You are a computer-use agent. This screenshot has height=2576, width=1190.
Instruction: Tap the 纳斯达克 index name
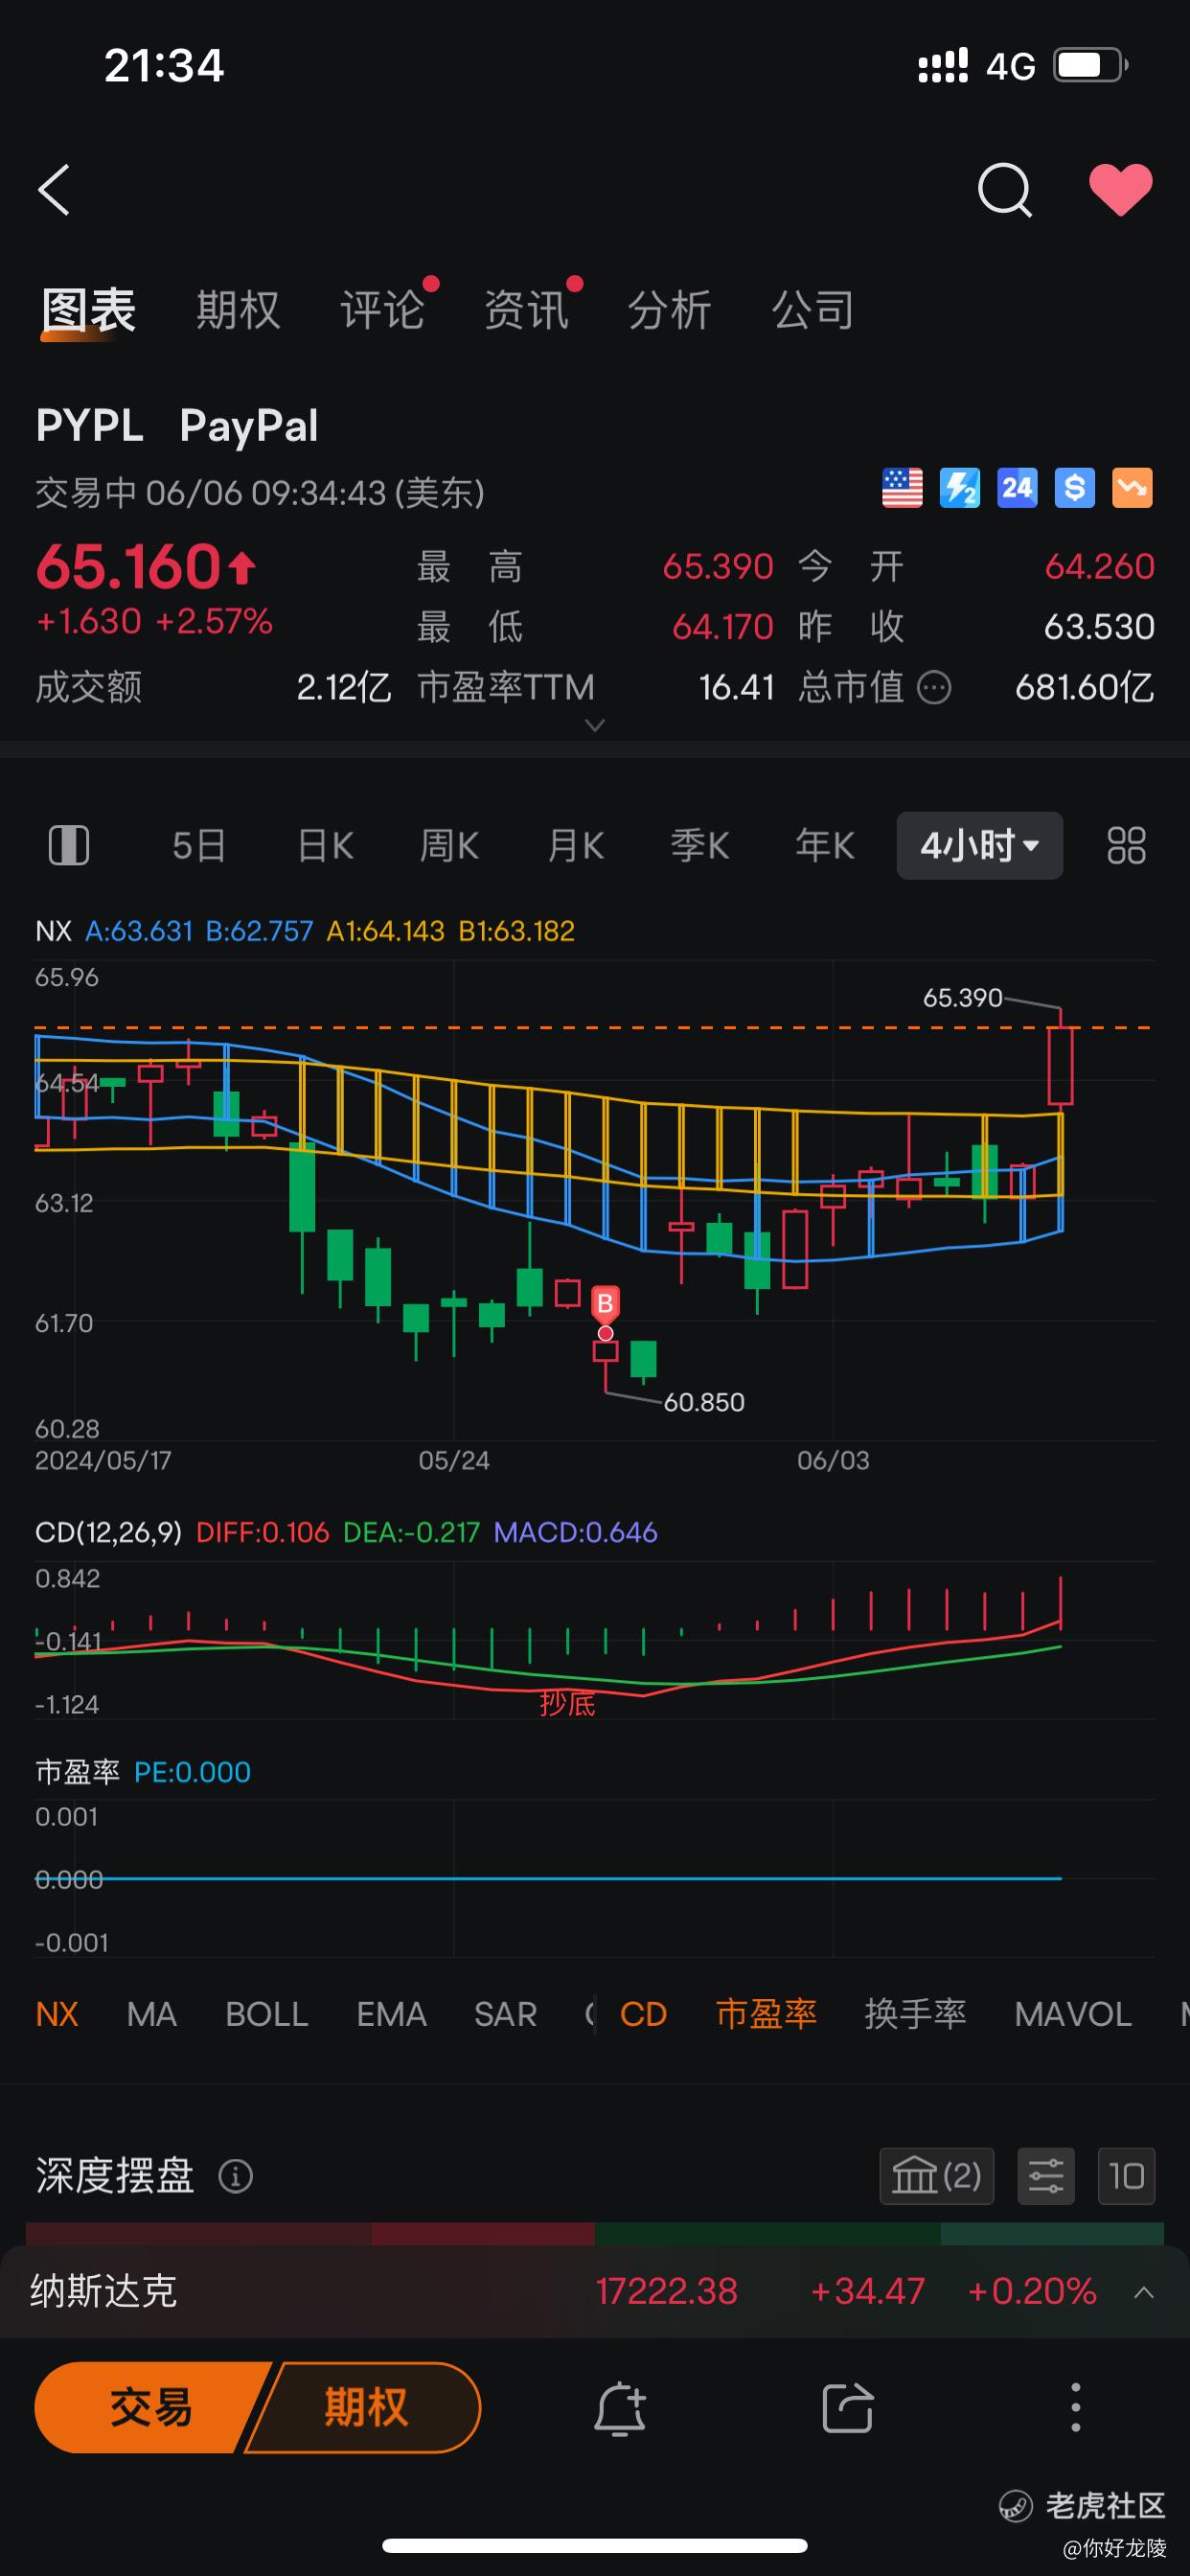(104, 2291)
